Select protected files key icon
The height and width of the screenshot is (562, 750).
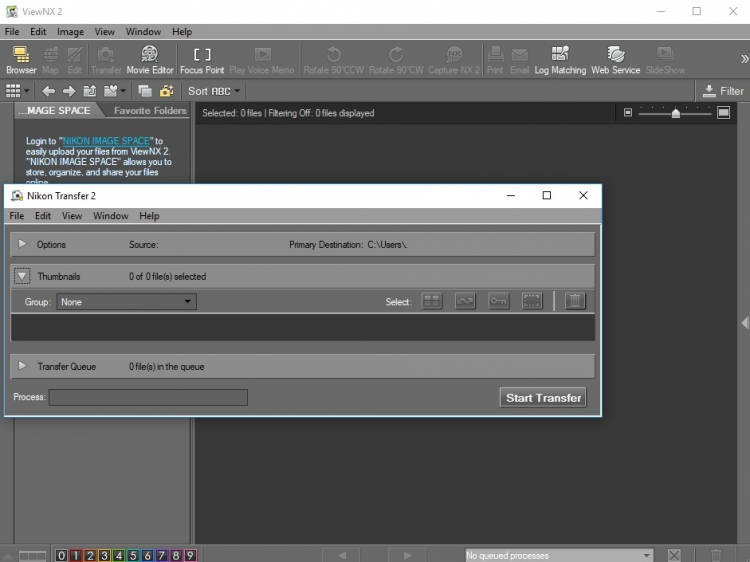[x=498, y=301]
